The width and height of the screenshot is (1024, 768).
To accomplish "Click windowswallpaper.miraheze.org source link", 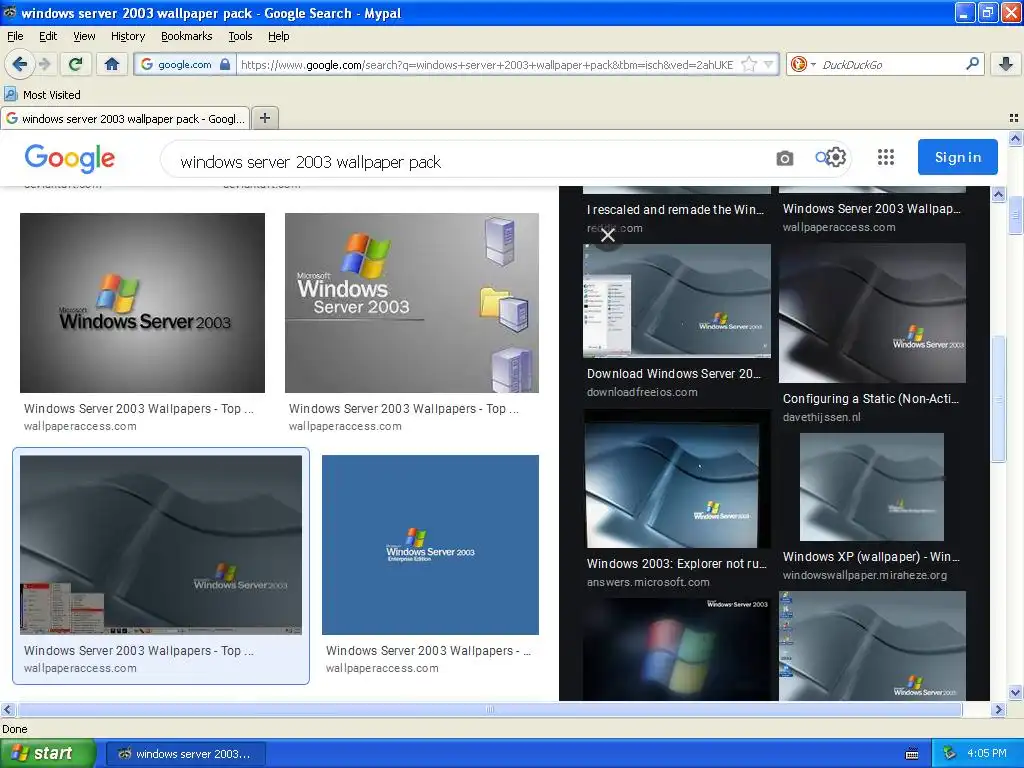I will click(x=865, y=575).
